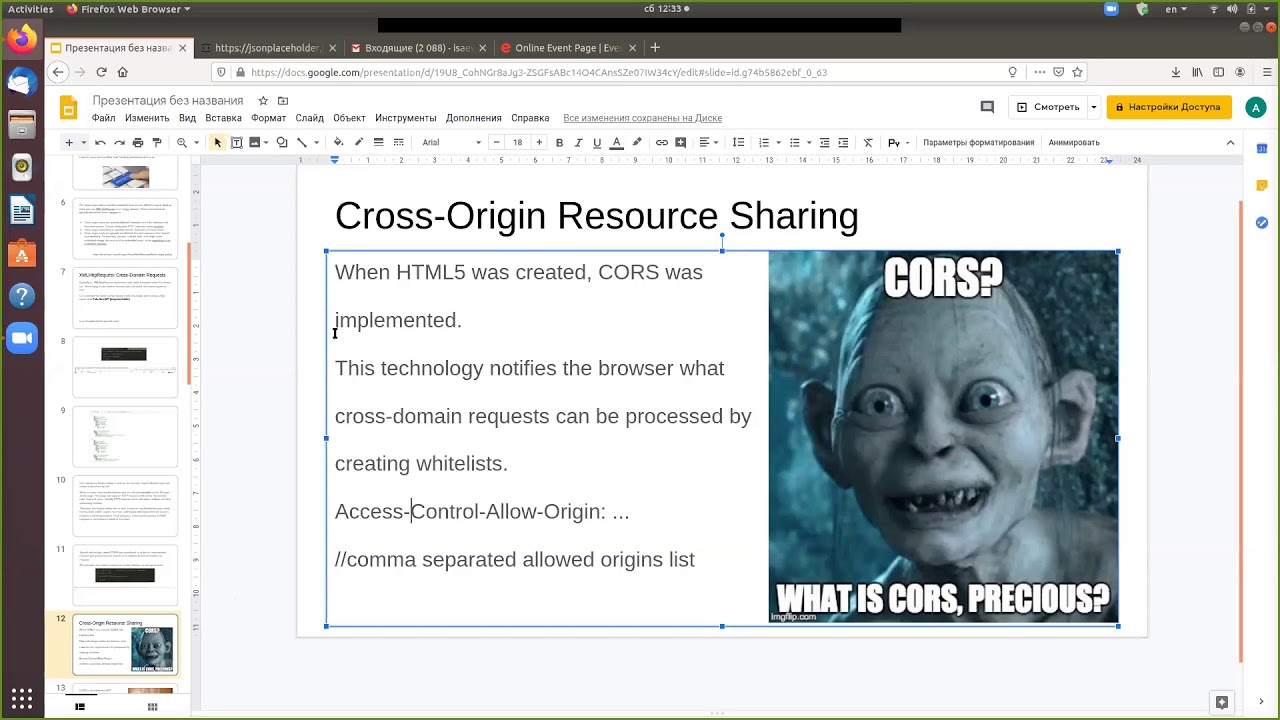1280x720 pixels.
Task: Increase indent of the text
Action: click(x=843, y=142)
